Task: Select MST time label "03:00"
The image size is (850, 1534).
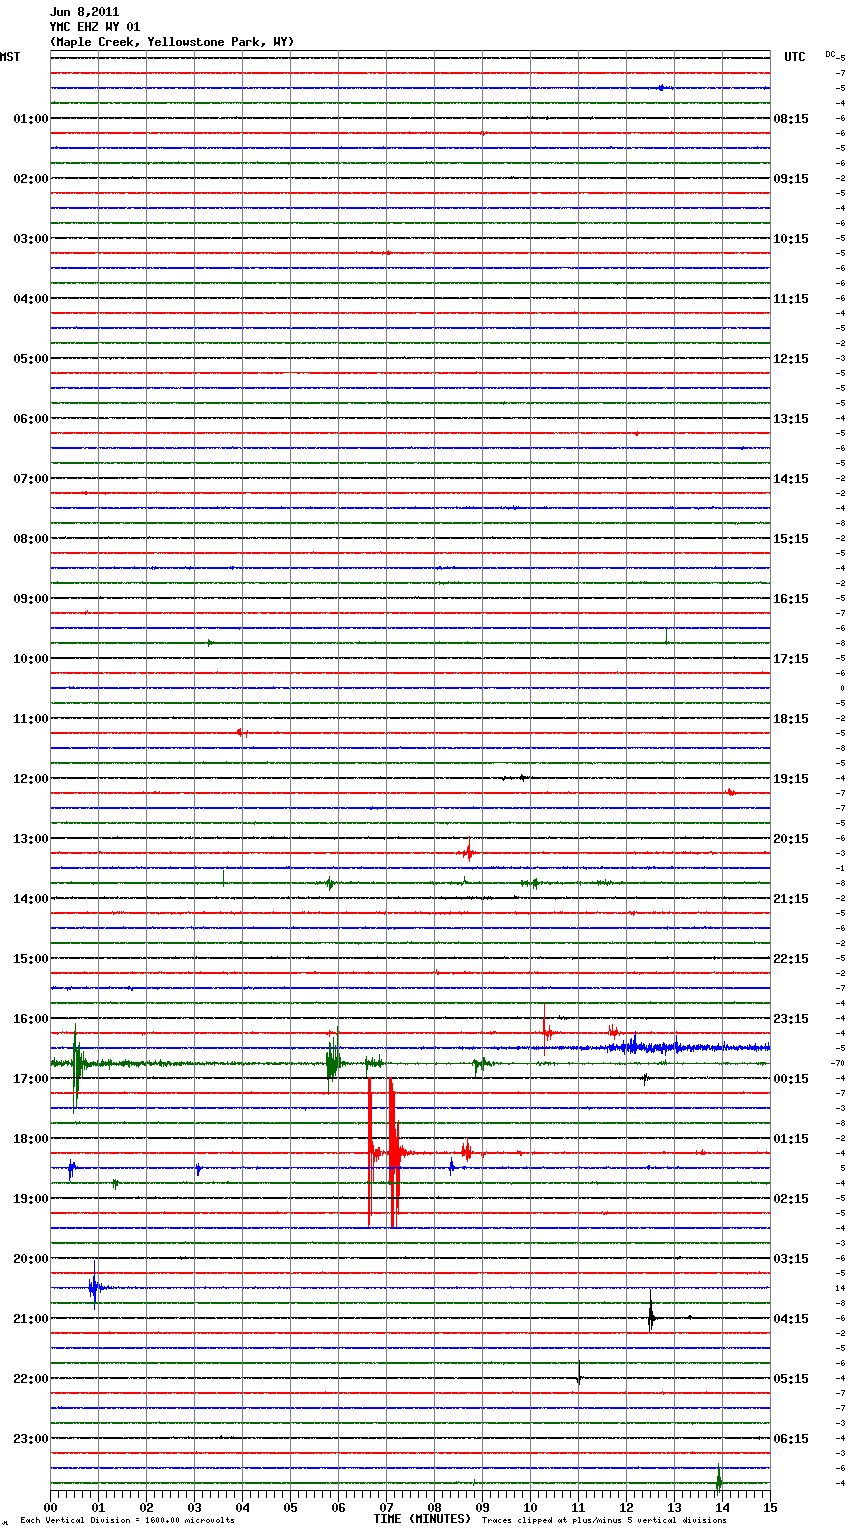Action: point(31,239)
